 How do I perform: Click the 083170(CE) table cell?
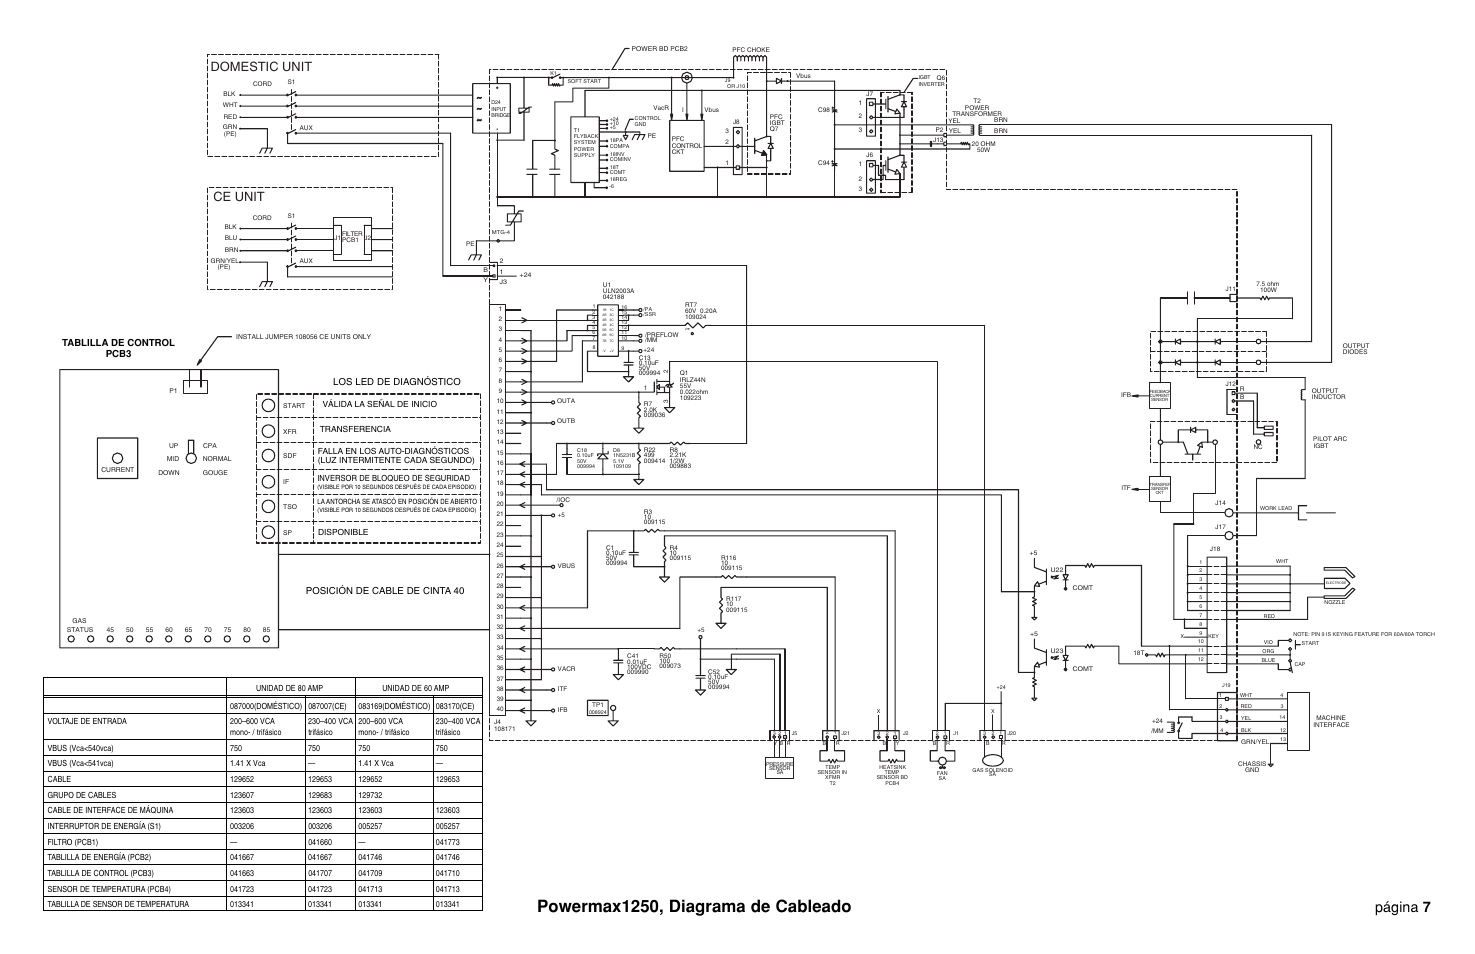coord(457,706)
